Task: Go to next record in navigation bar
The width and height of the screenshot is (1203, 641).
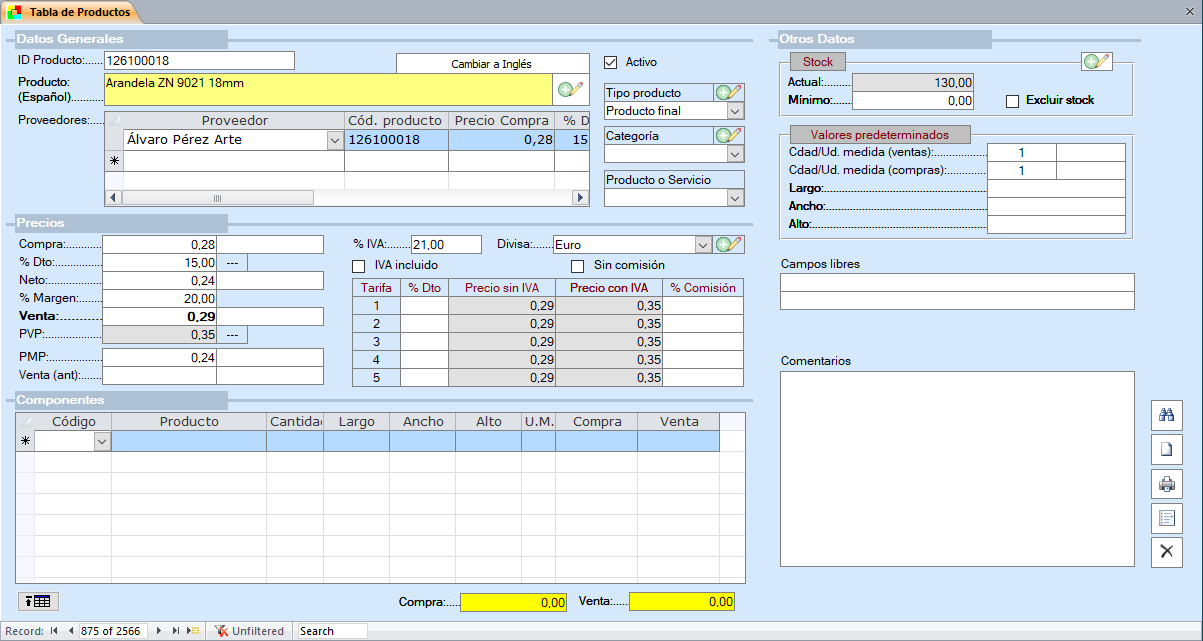Action: pyautogui.click(x=159, y=631)
